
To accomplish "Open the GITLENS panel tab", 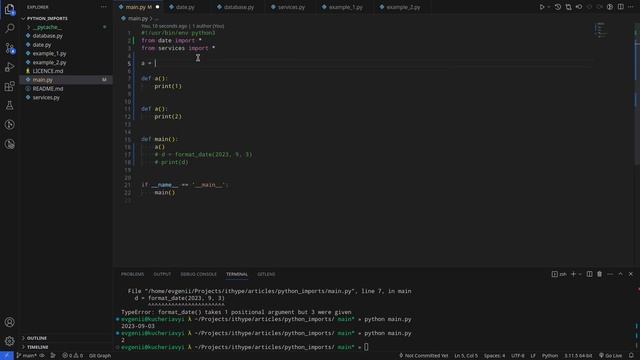I will pyautogui.click(x=266, y=274).
